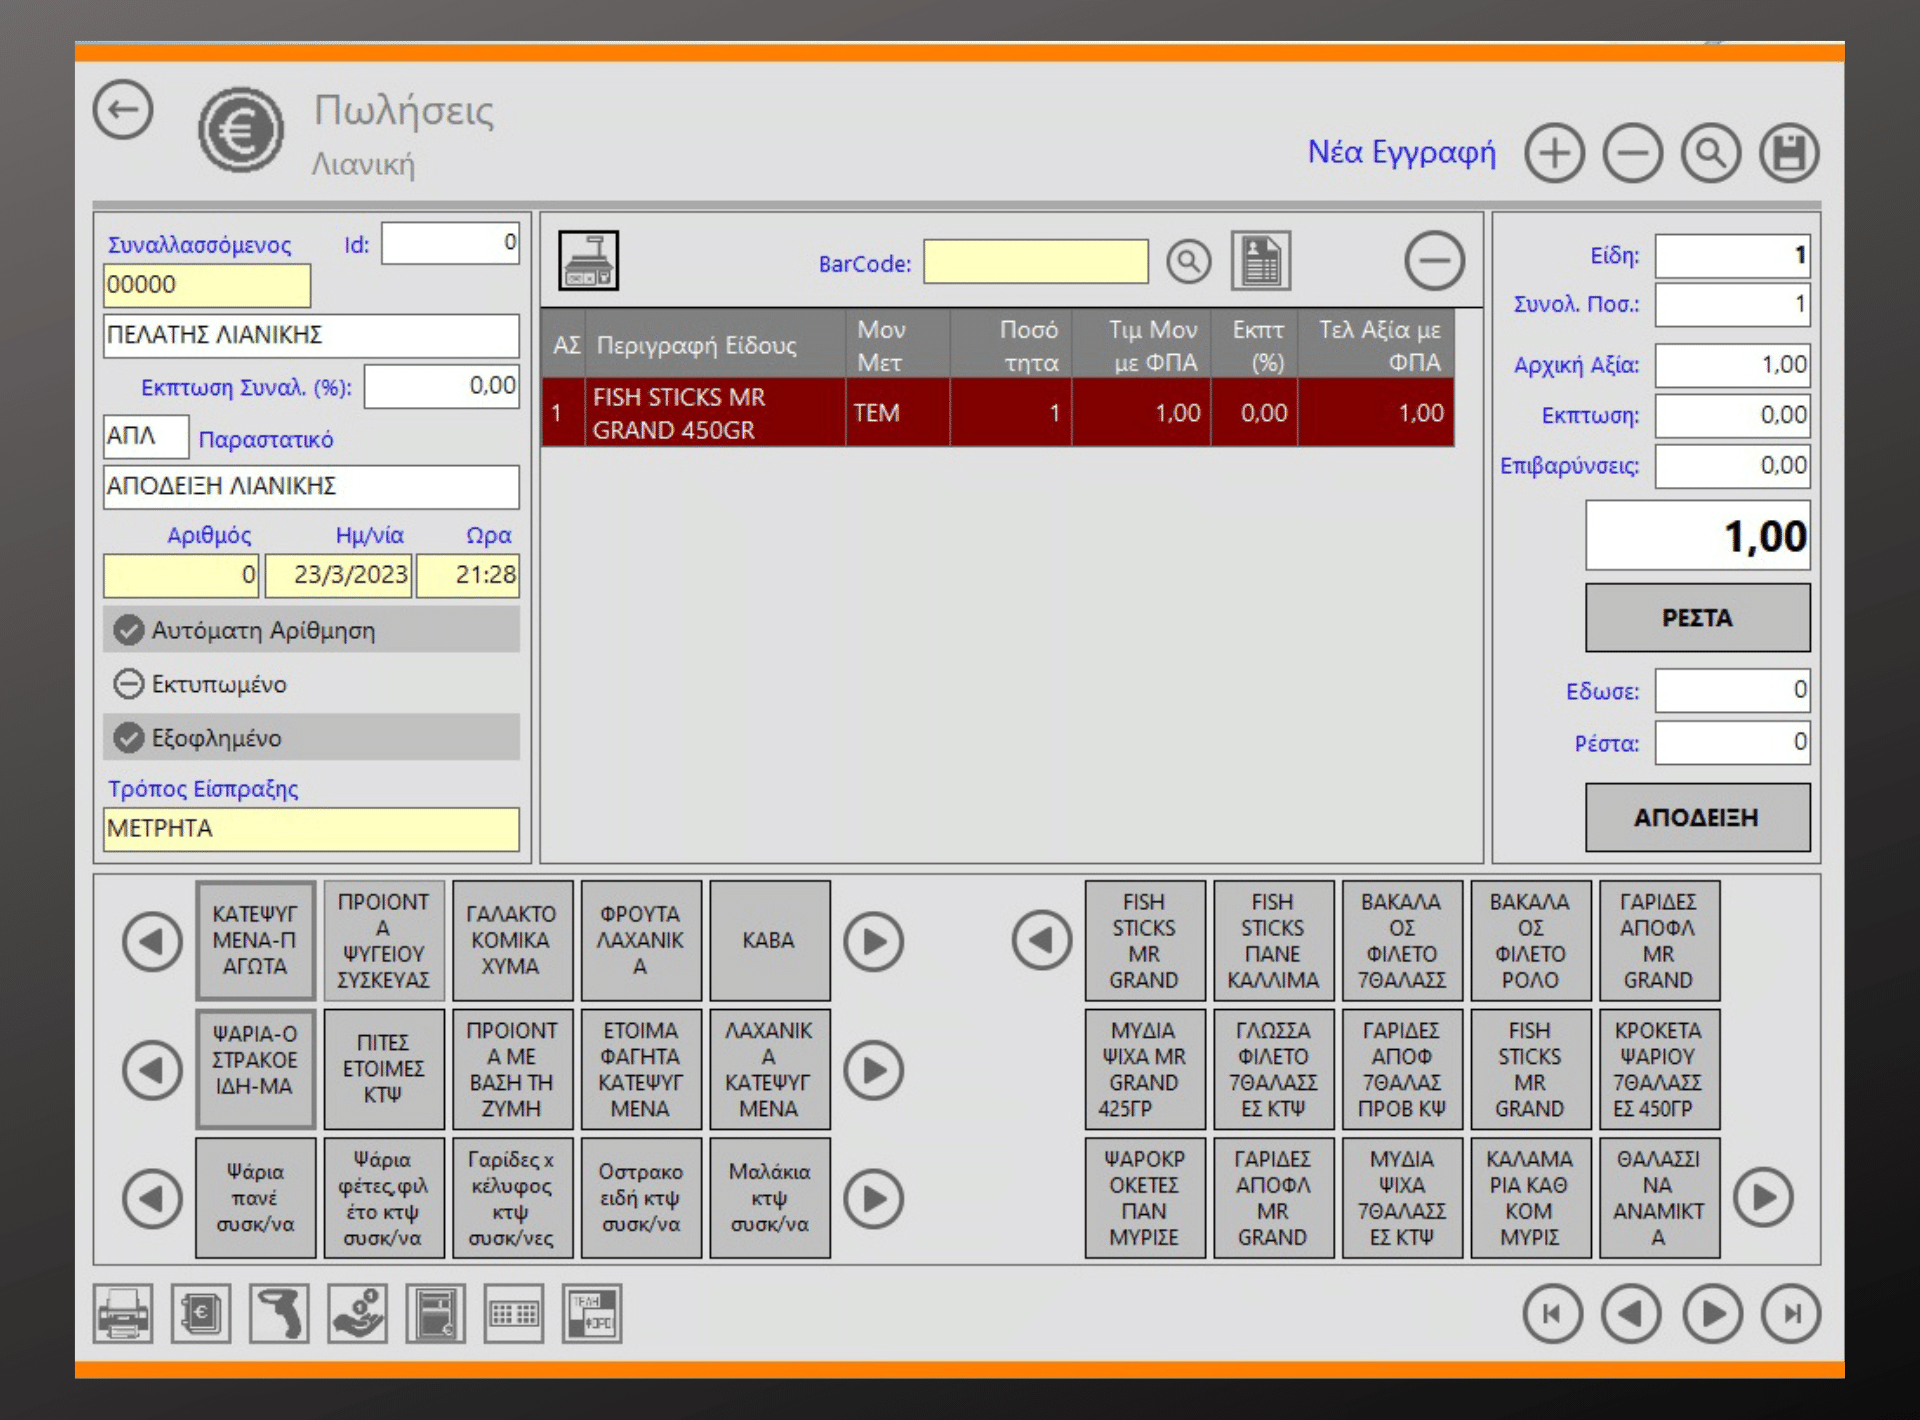Click the barcode scanner icon at bottom
This screenshot has width=1920, height=1420.
pyautogui.click(x=279, y=1313)
